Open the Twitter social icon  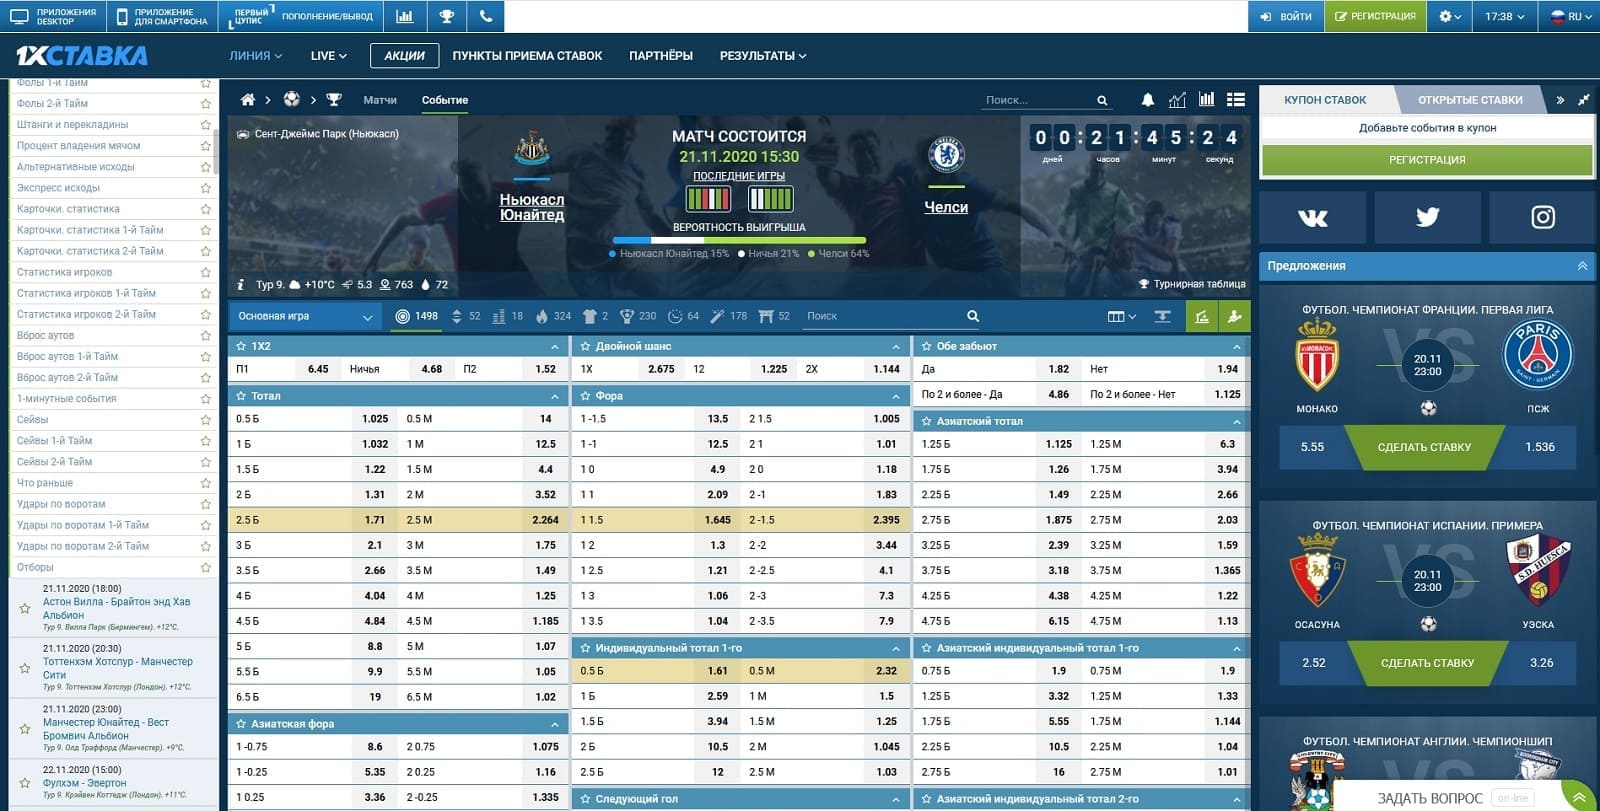click(x=1427, y=217)
